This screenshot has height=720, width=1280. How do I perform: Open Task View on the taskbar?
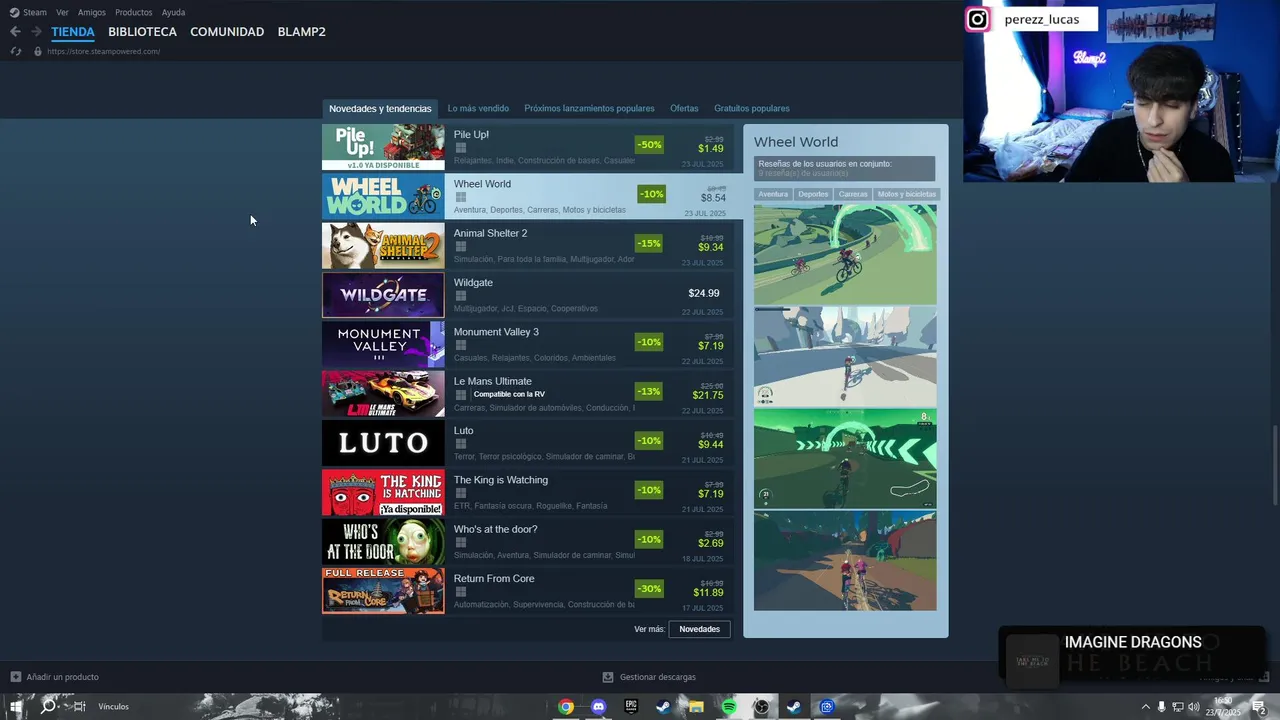coord(80,707)
